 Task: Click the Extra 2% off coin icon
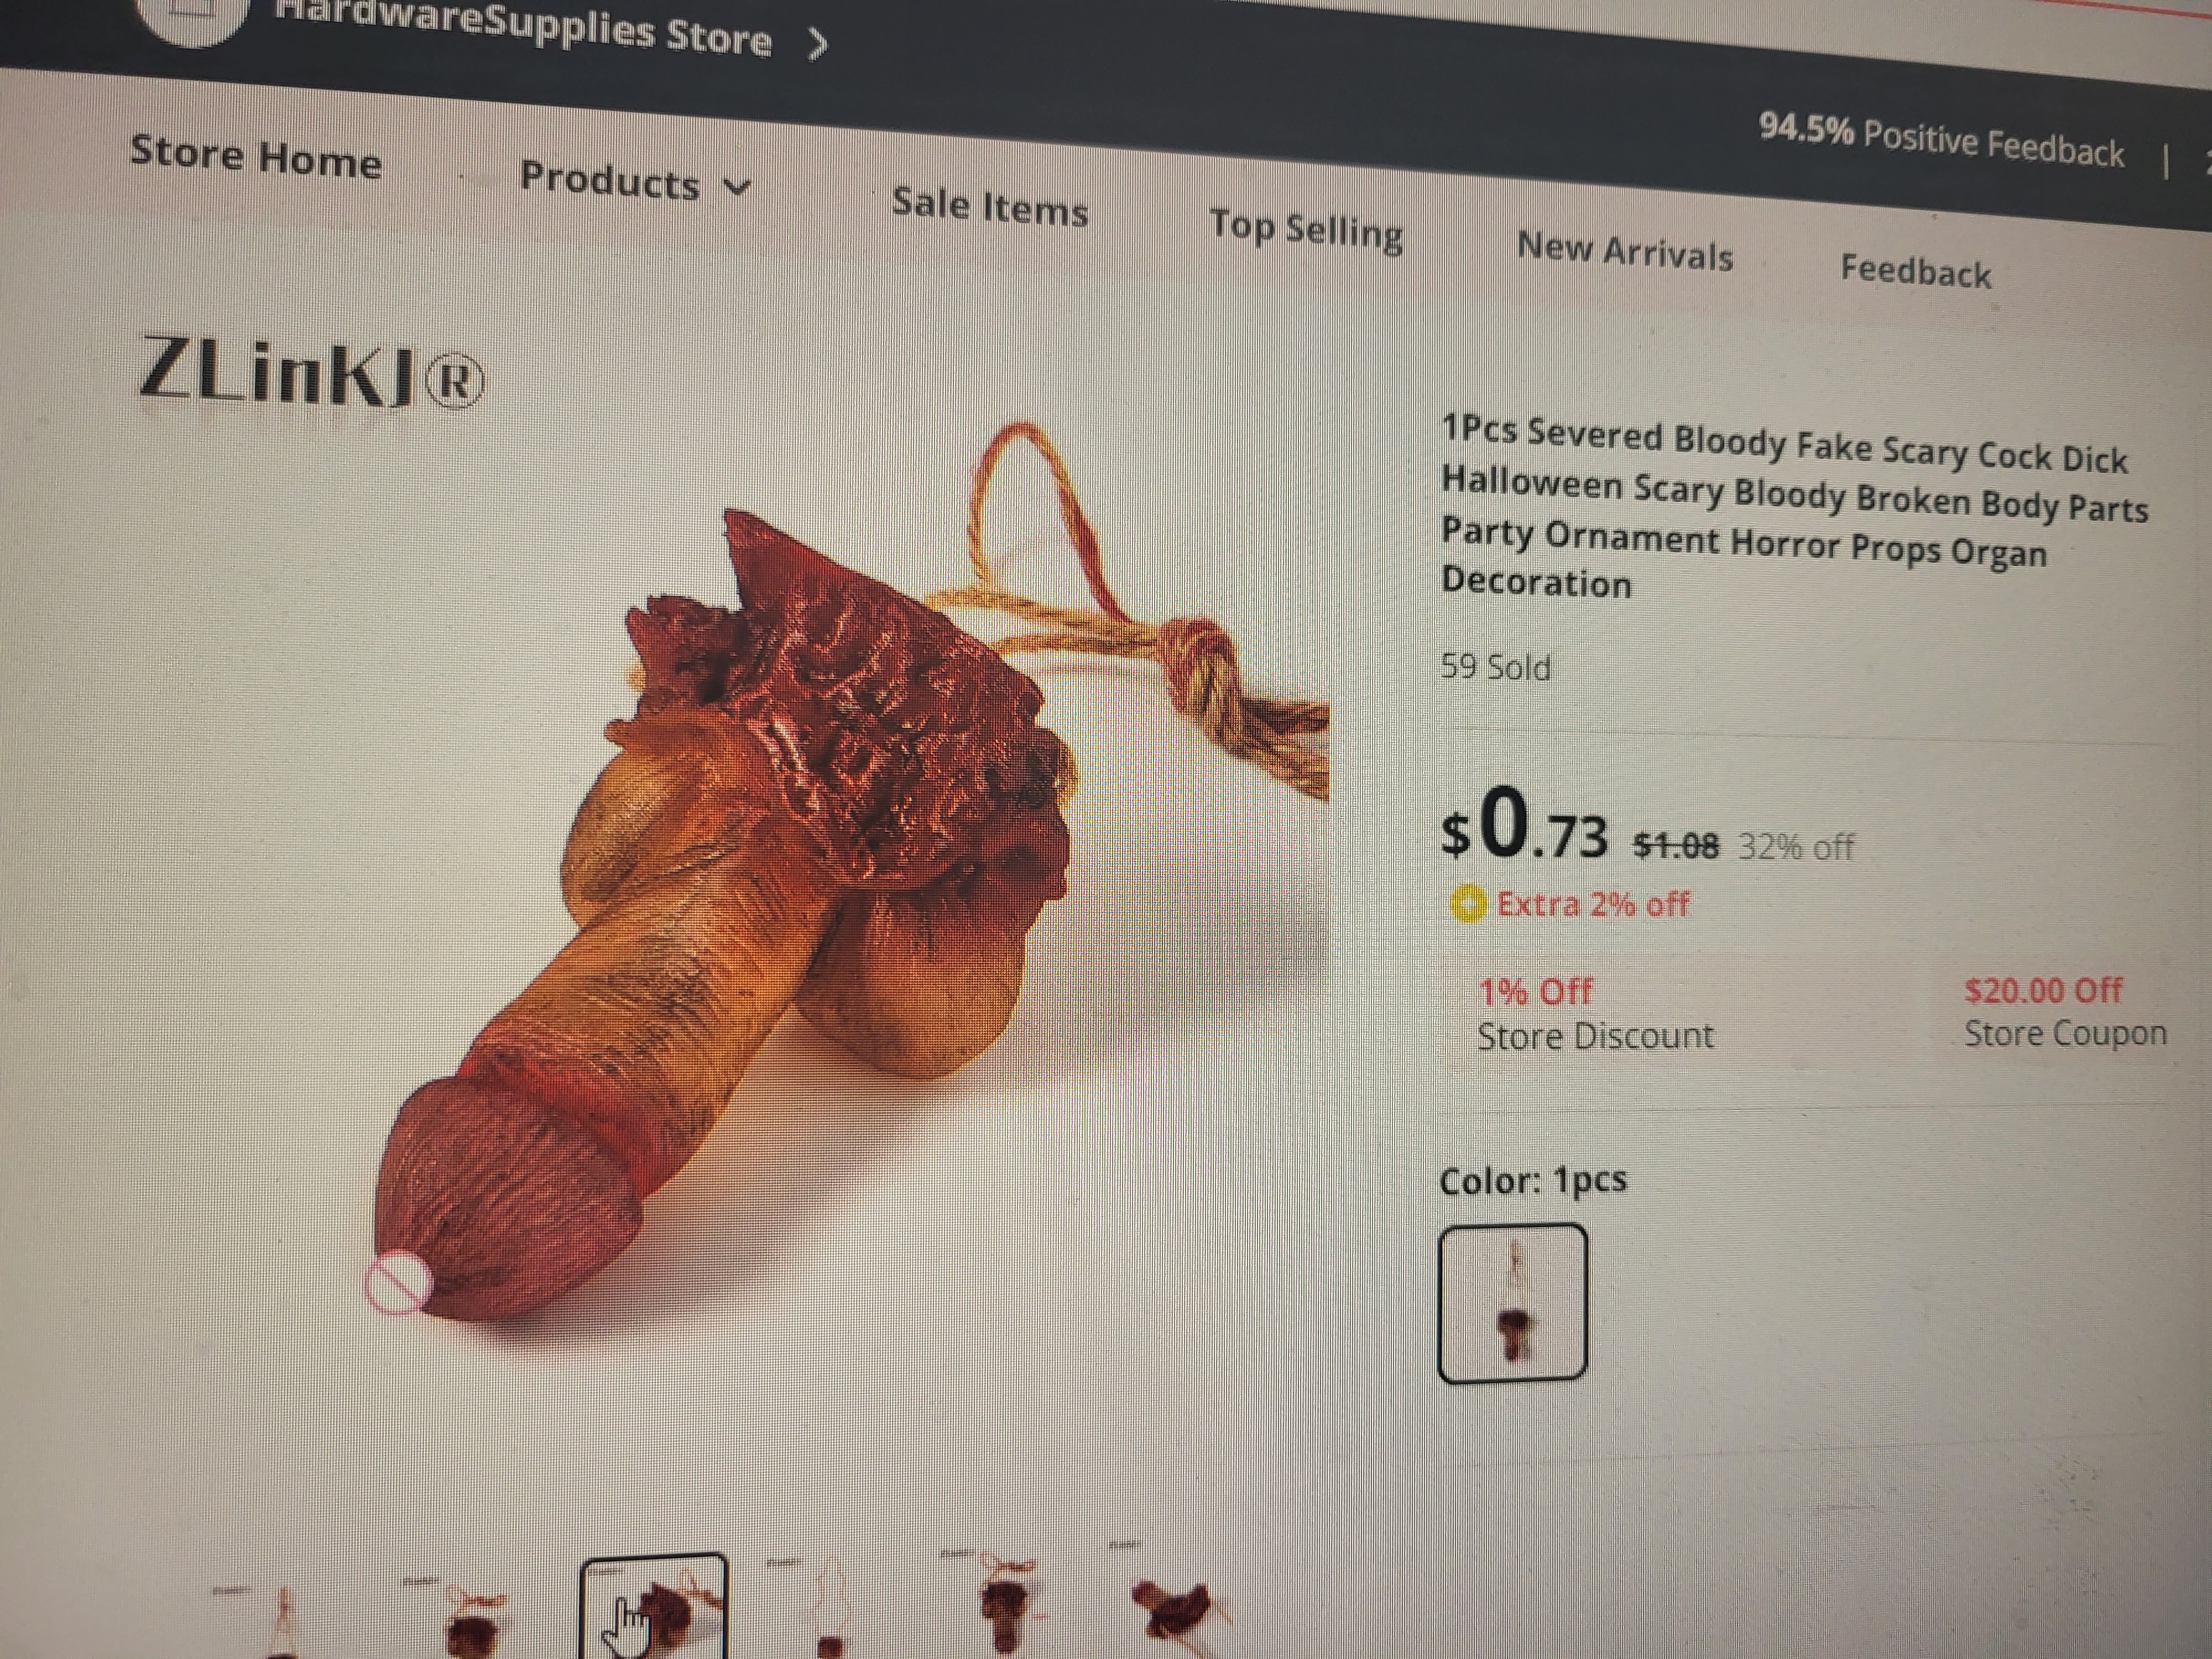coord(1468,905)
